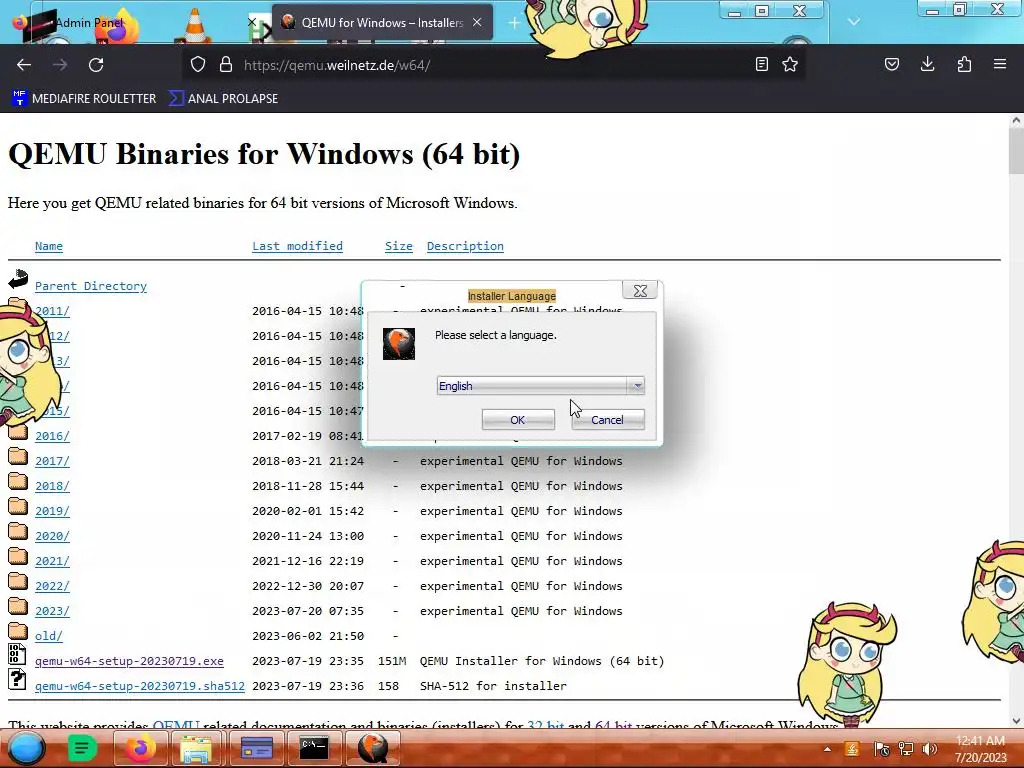Open the installer language dropdown

click(541, 386)
